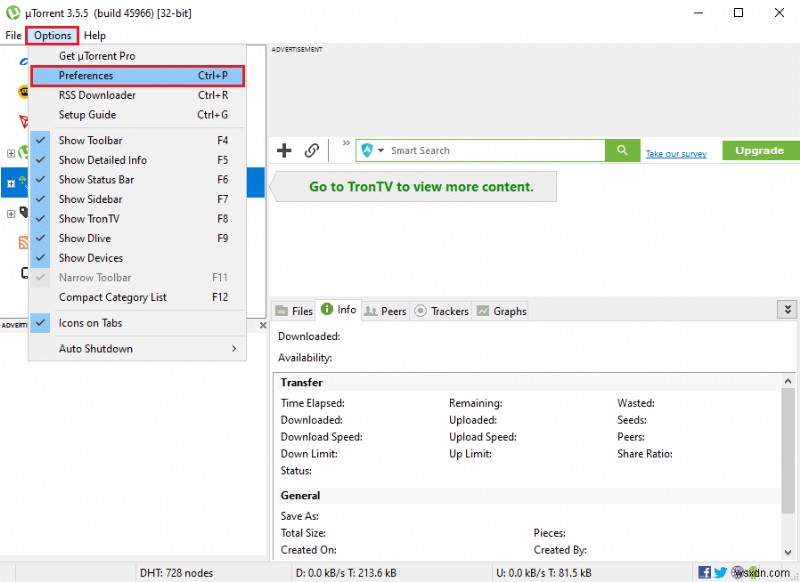
Task: Add a torrent using the plus icon
Action: [x=284, y=150]
